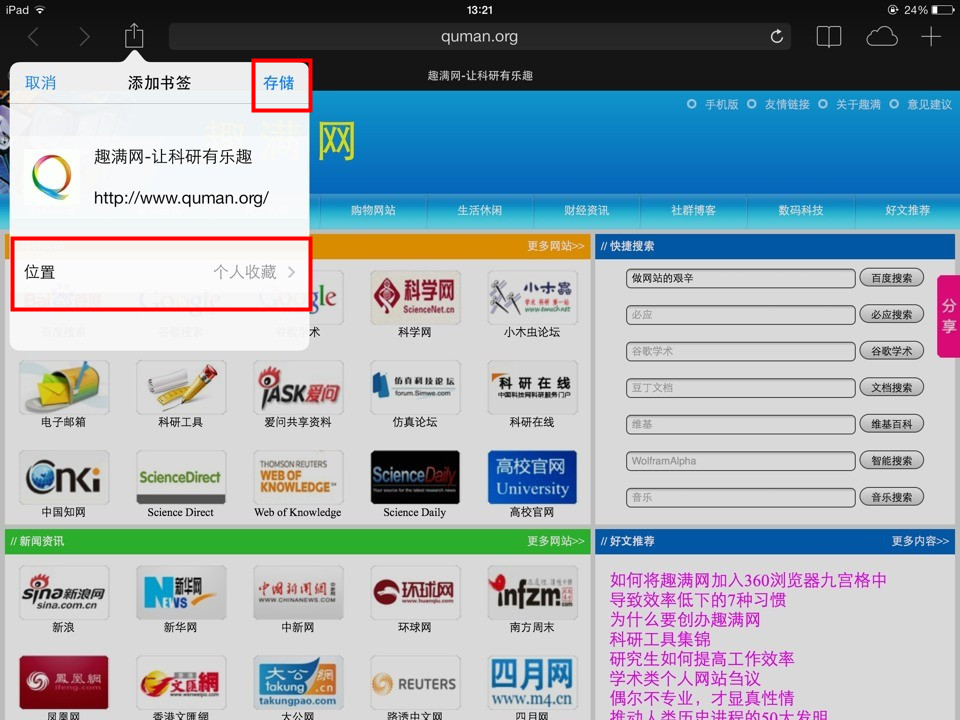The image size is (960, 720).
Task: Cancel adding the bookmark (取消)
Action: 40,83
